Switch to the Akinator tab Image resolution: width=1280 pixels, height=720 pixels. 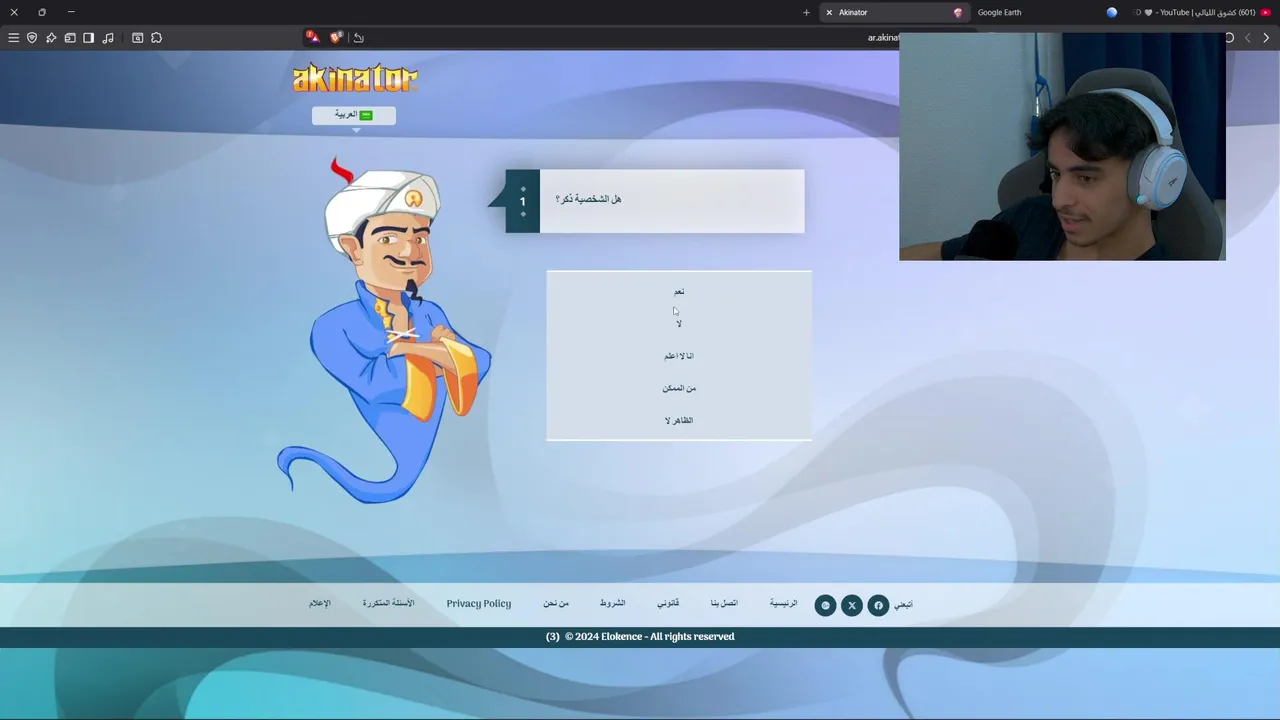(x=894, y=12)
